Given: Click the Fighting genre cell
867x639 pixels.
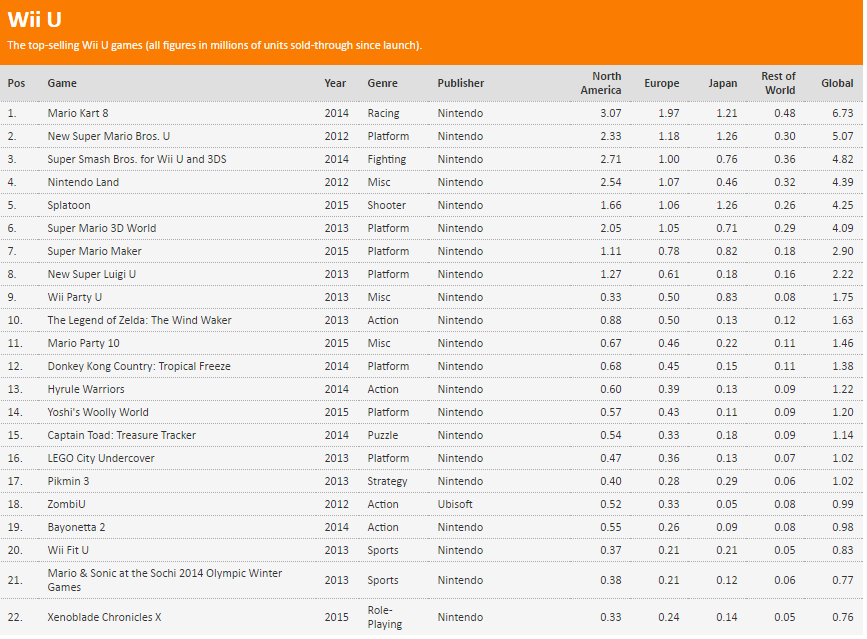Looking at the screenshot, I should point(387,160).
